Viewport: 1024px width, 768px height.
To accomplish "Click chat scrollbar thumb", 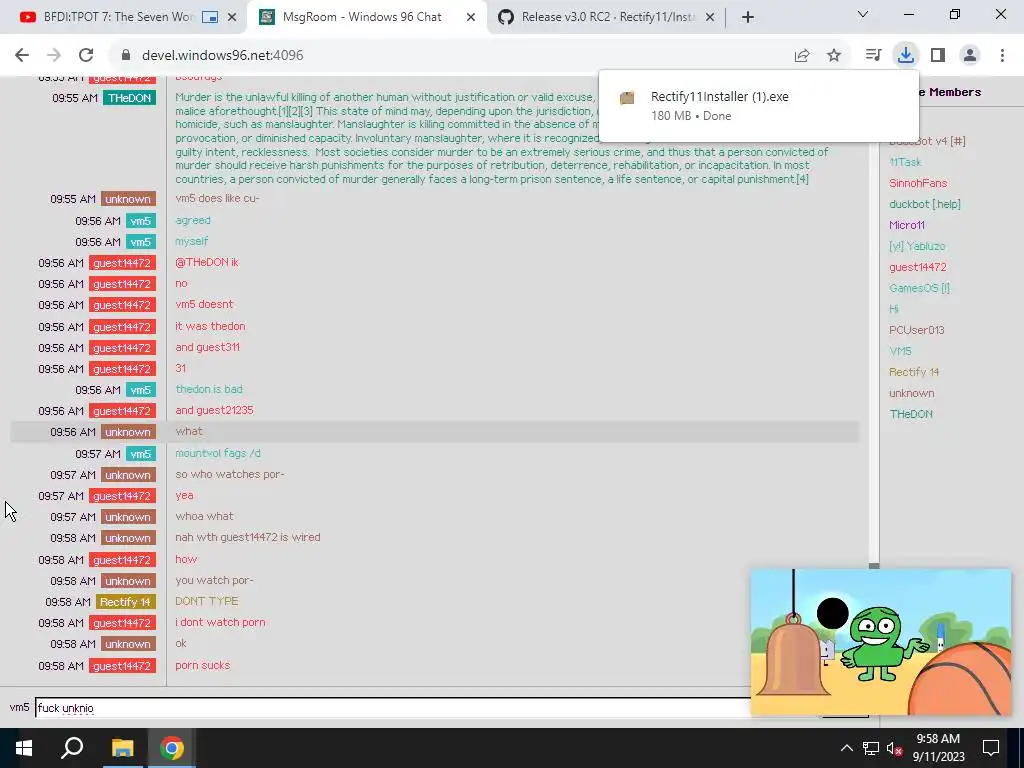I will 874,567.
